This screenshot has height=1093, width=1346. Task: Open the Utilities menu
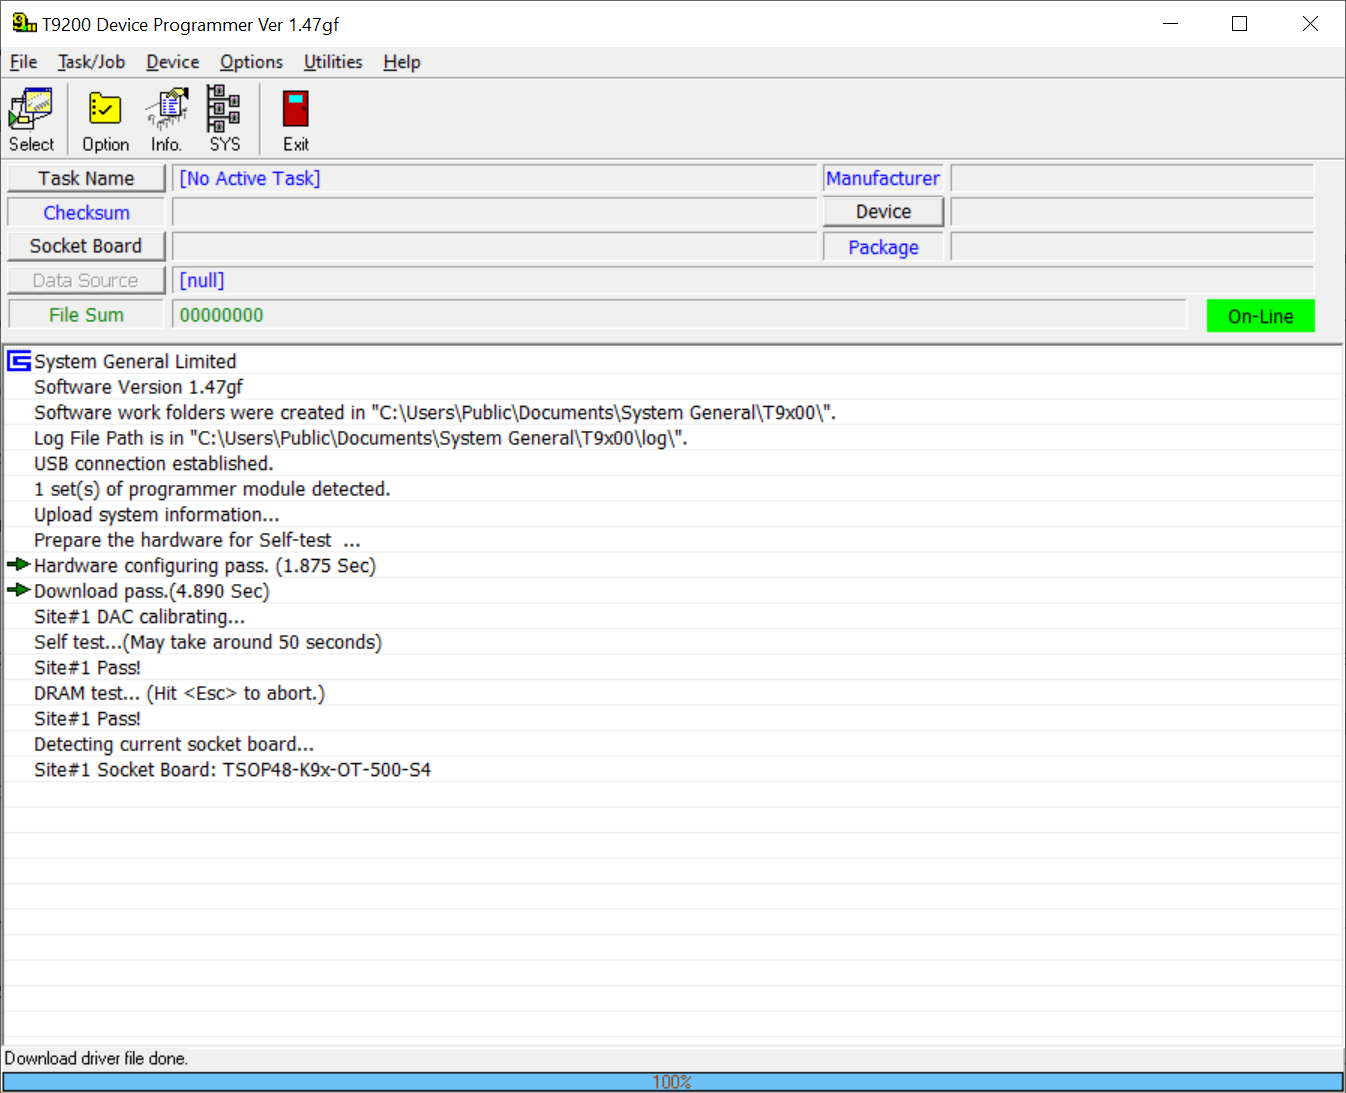333,62
